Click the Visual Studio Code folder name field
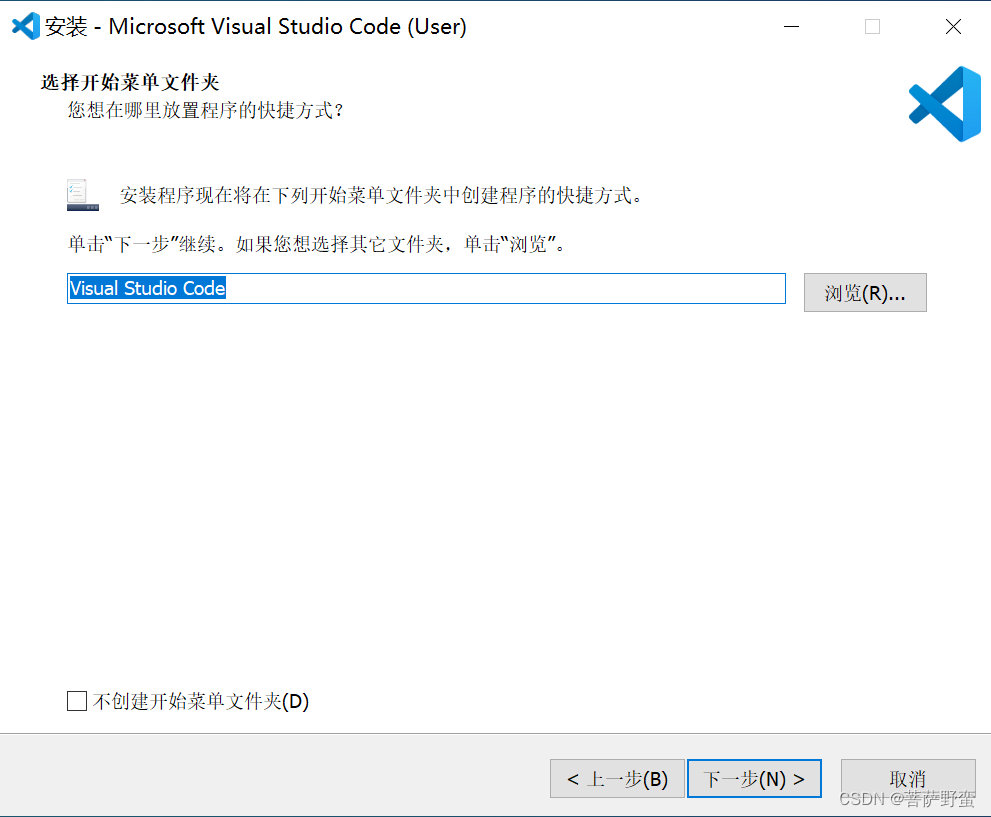Viewport: 991px width, 817px height. click(426, 289)
